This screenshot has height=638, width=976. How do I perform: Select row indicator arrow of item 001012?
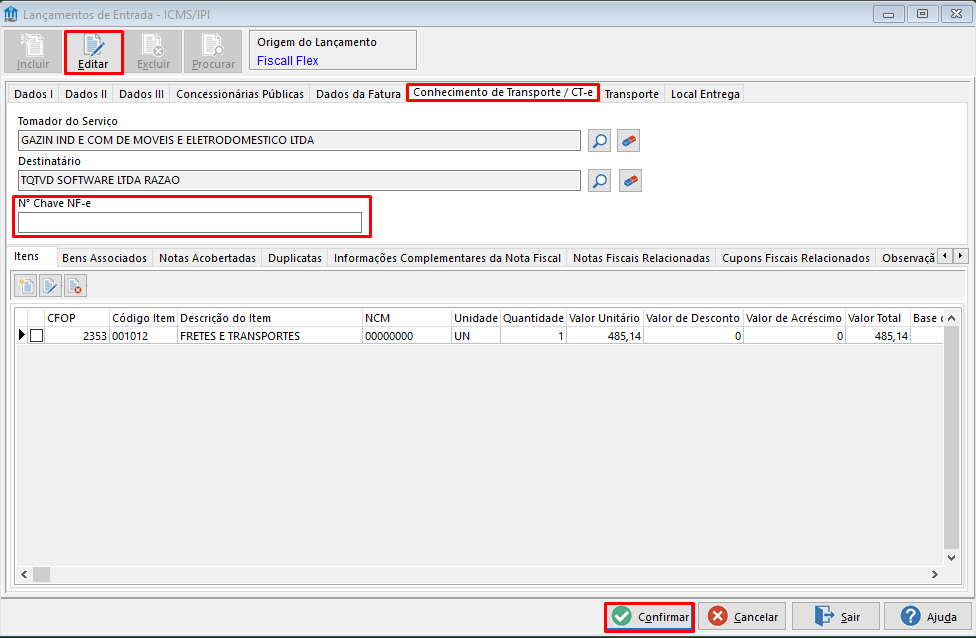click(x=21, y=335)
